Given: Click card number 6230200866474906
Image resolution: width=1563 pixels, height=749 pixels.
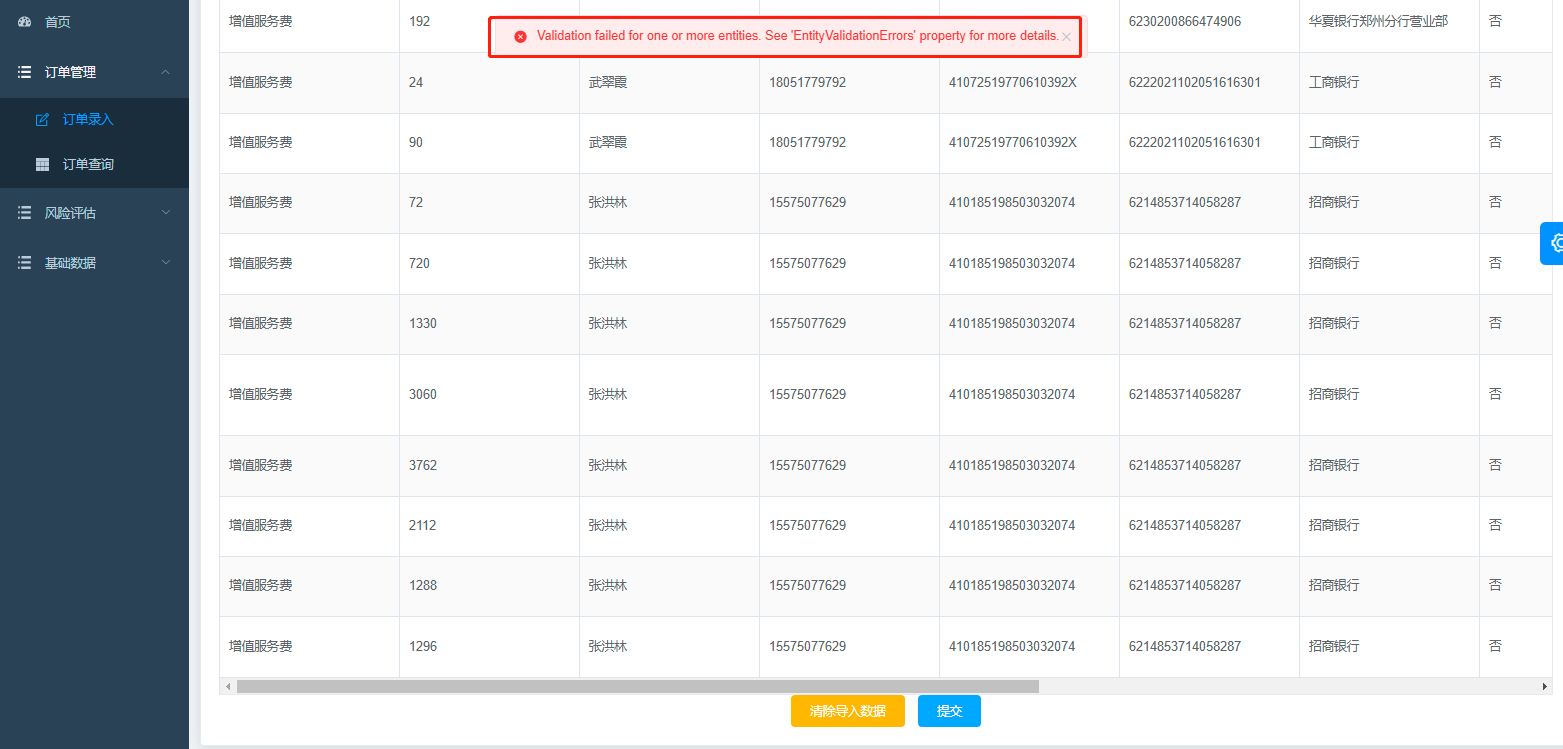Looking at the screenshot, I should click(x=1185, y=21).
